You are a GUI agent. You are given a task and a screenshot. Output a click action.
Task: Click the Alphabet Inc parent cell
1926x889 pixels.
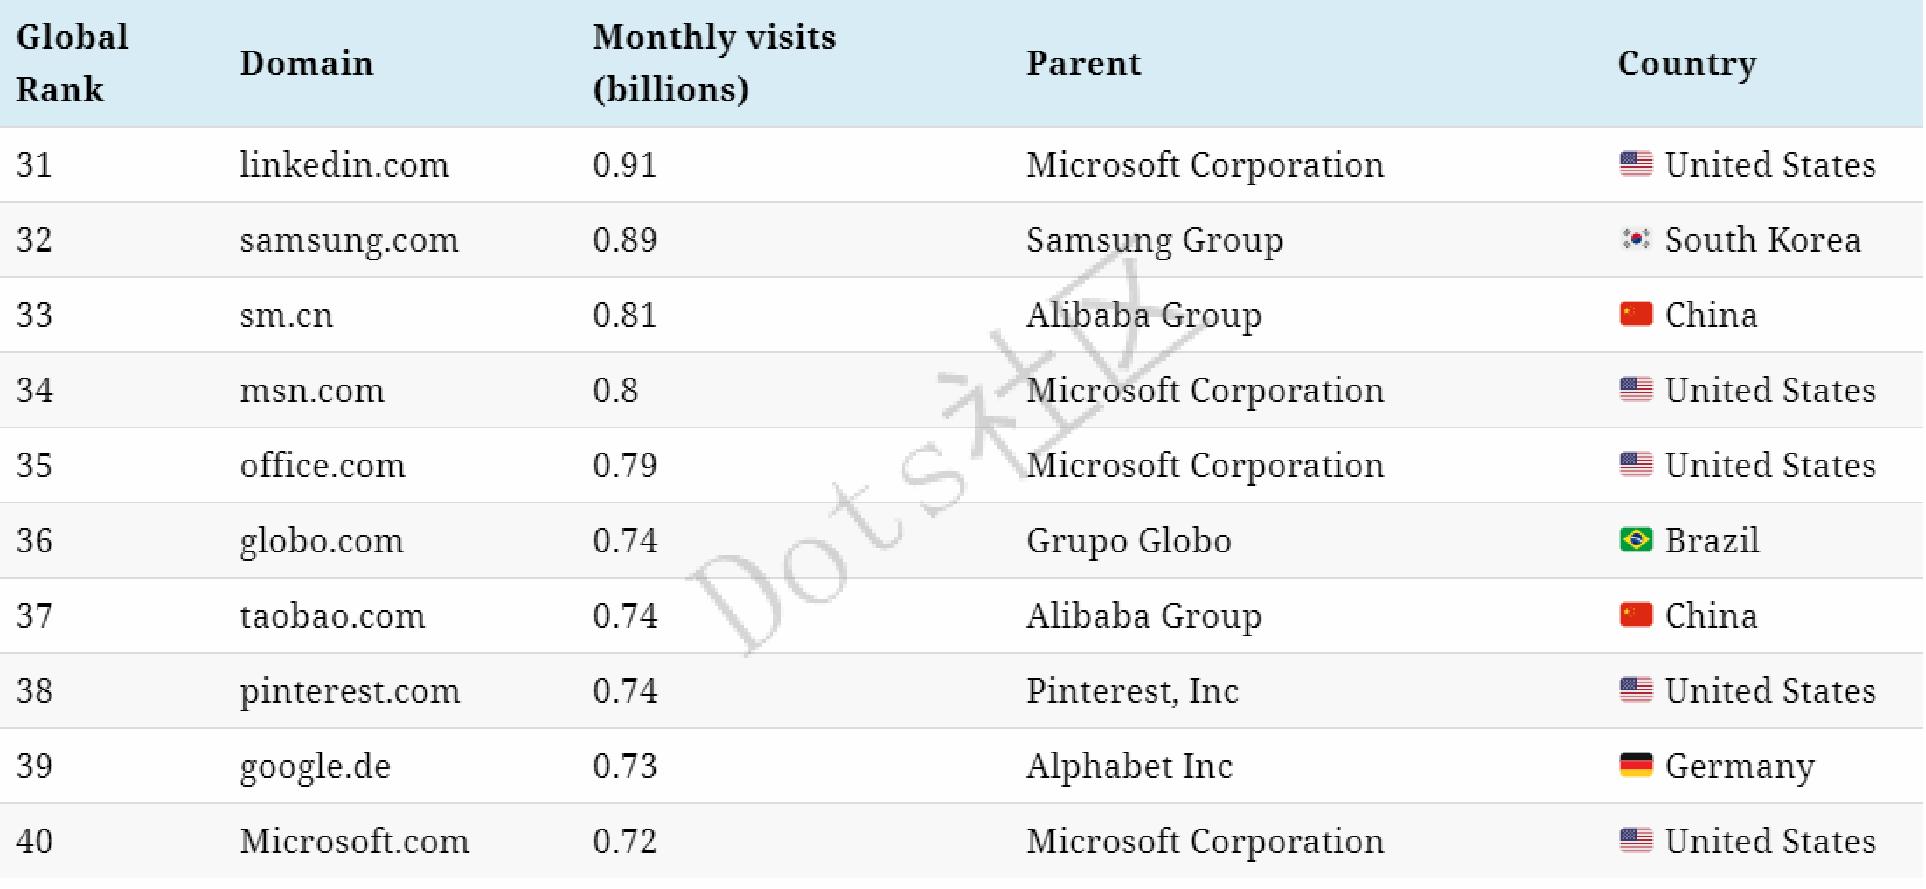tap(1129, 767)
